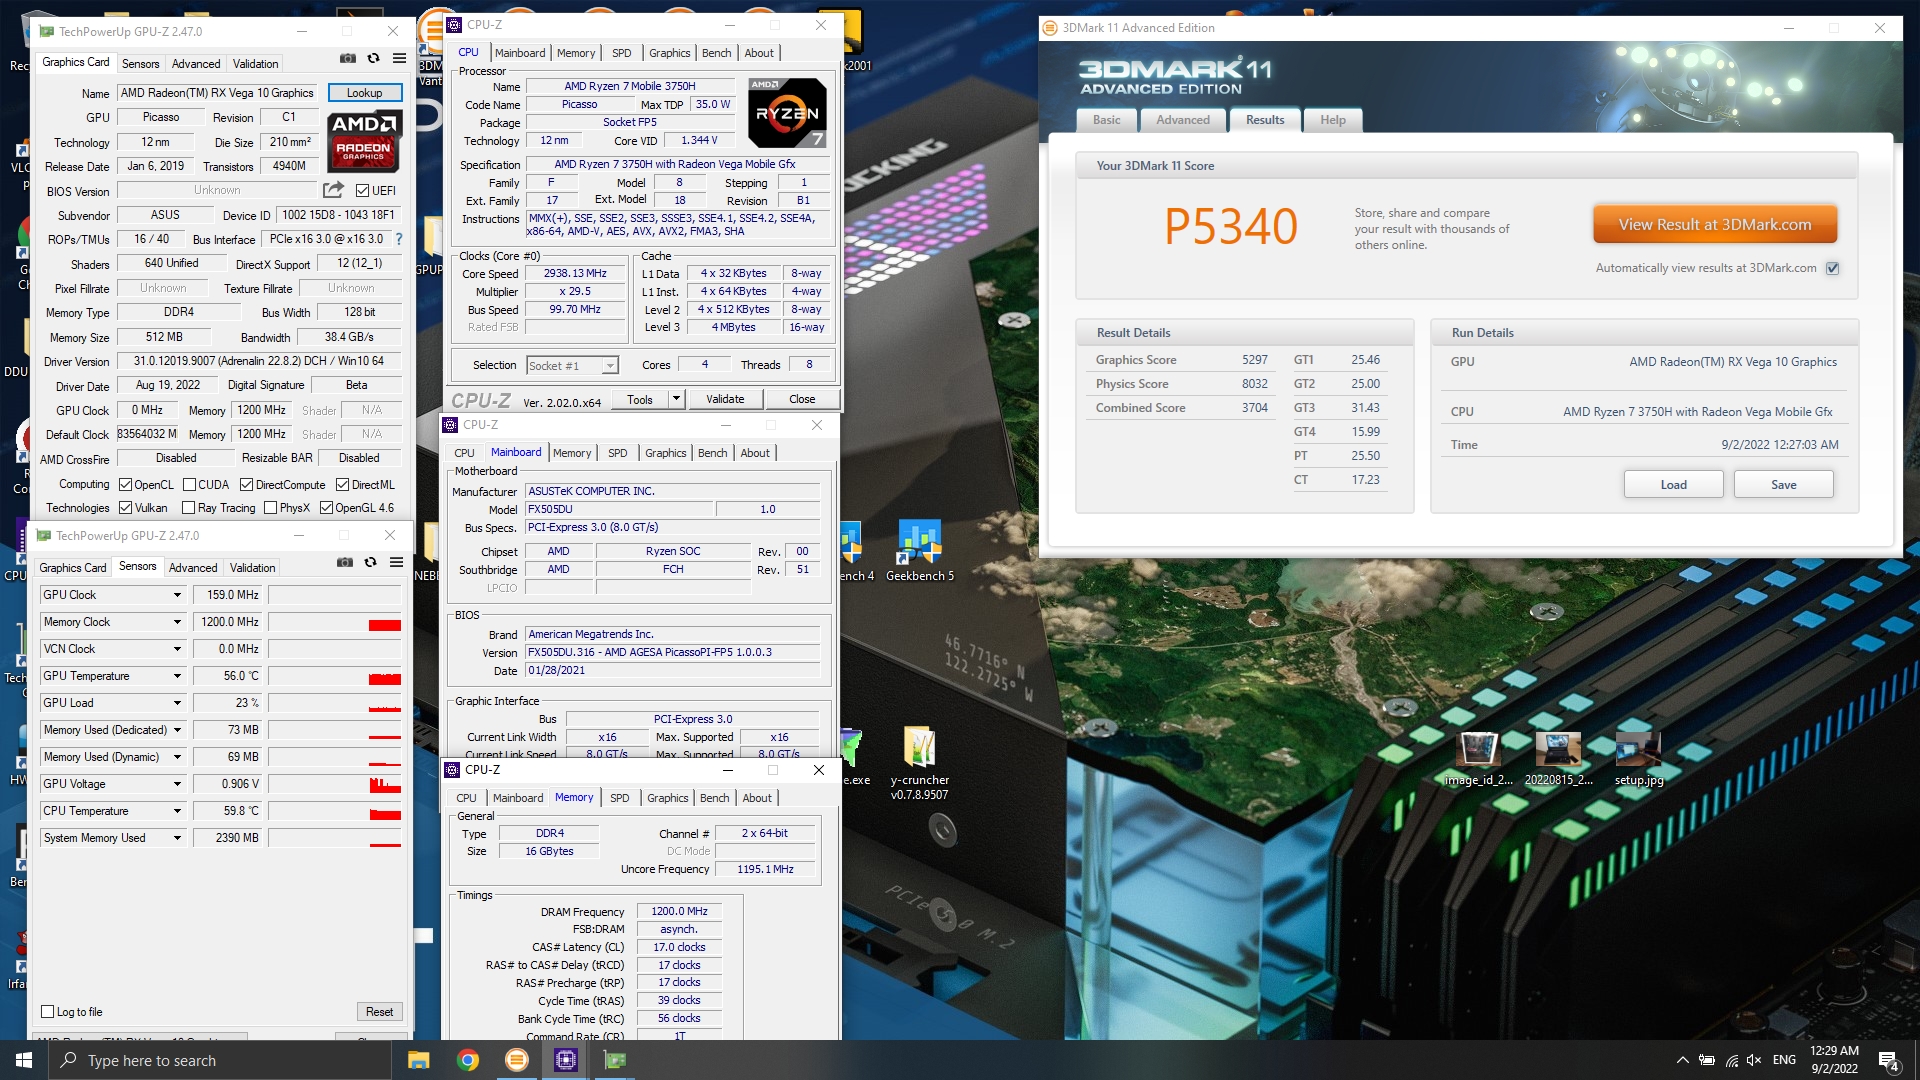
Task: Open Google Chrome from the taskbar
Action: [x=467, y=1060]
